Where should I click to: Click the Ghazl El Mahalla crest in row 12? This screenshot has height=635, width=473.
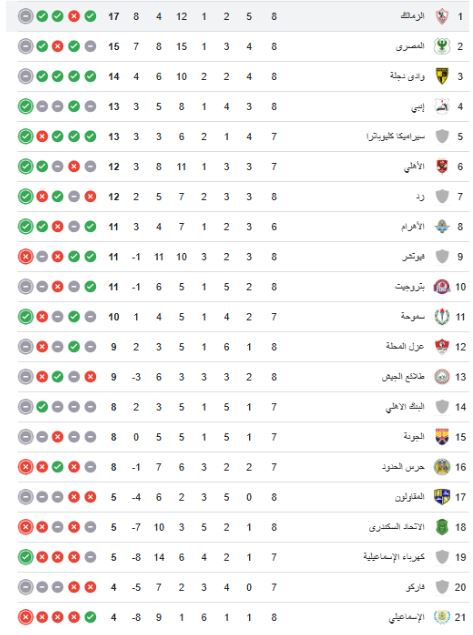coord(442,347)
